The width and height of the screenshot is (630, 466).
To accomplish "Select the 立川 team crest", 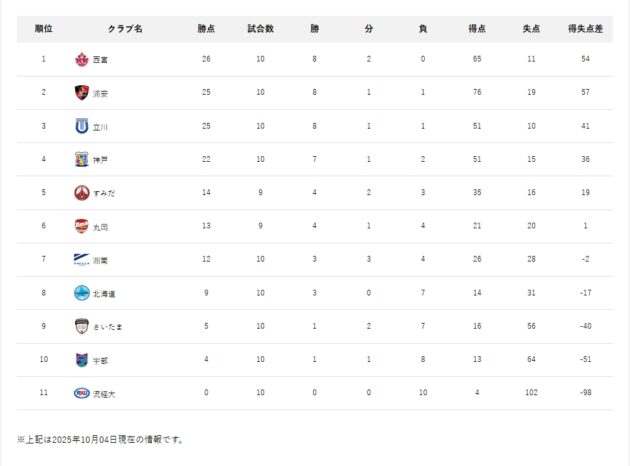I will (x=82, y=127).
